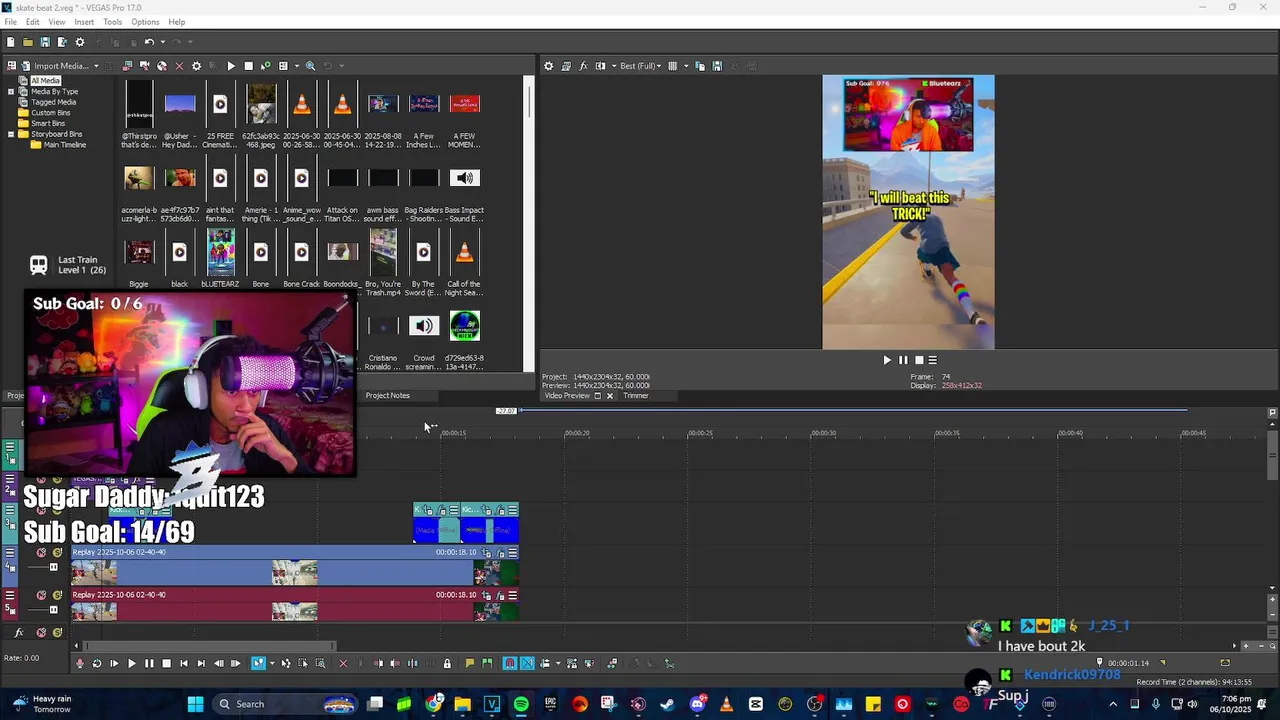This screenshot has height=720, width=1280.
Task: Mute the video bus fx track
Action: [x=41, y=633]
